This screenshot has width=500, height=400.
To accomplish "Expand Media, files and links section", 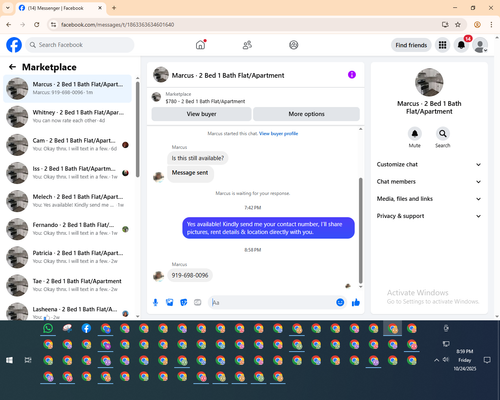I will point(429,199).
